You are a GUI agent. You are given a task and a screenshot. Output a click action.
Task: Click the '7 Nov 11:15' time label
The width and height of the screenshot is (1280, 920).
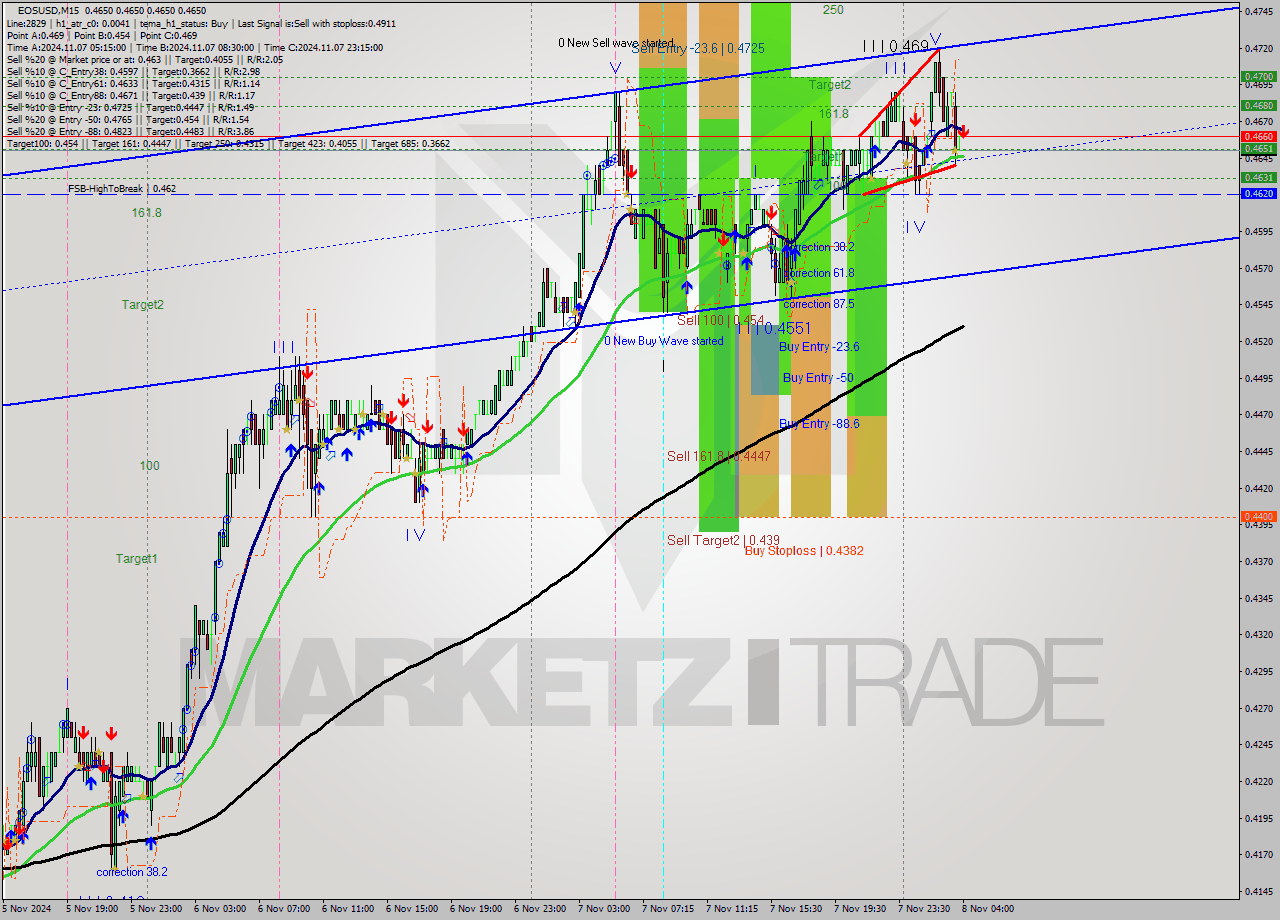(733, 909)
